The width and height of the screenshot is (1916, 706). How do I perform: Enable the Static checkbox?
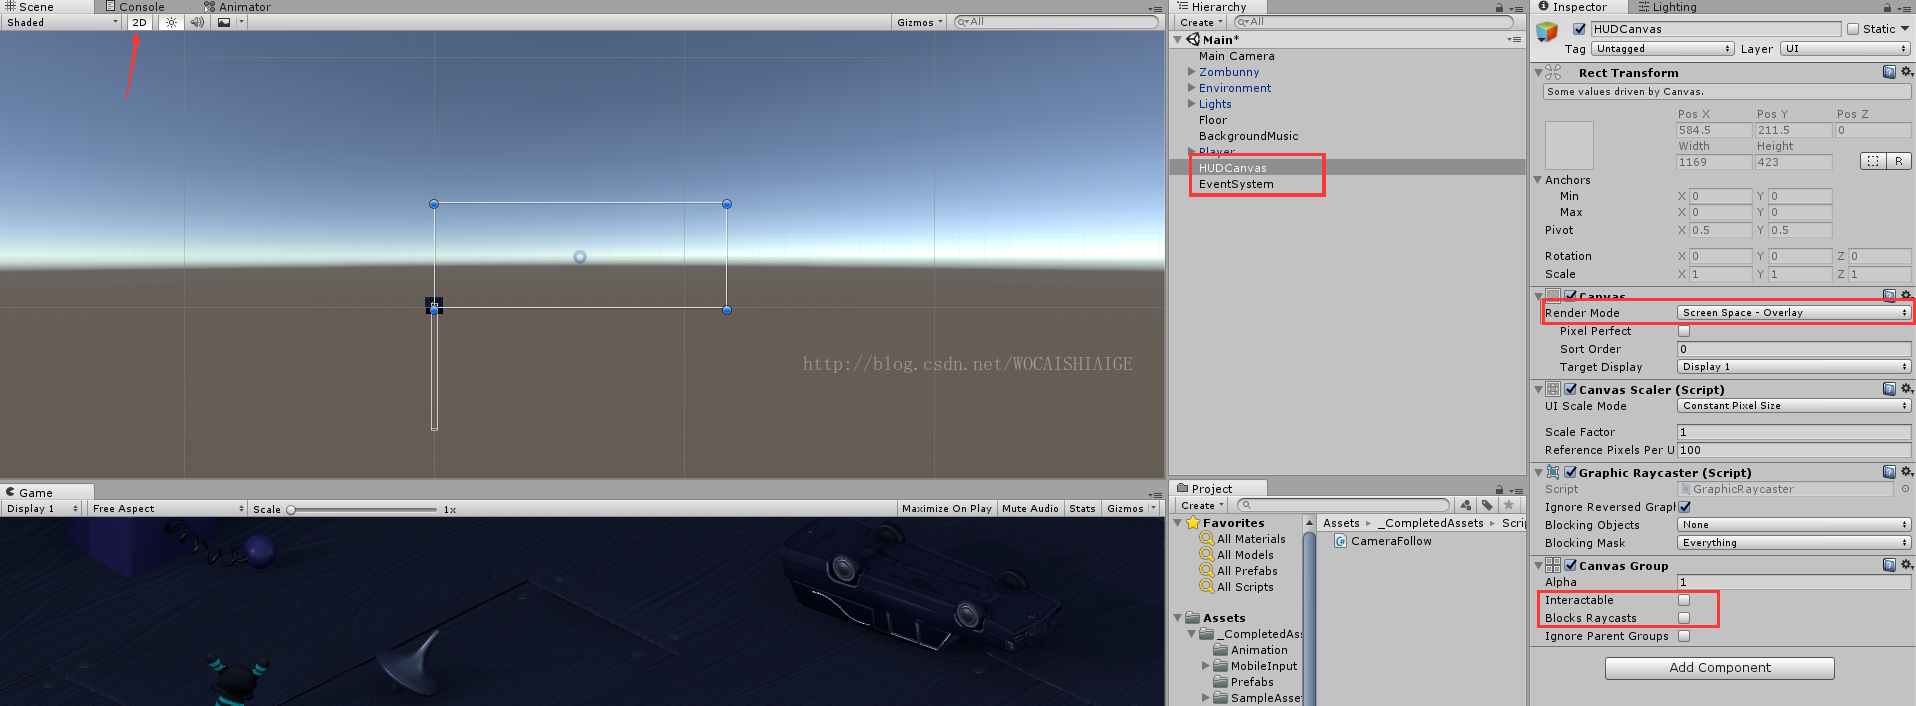[1853, 29]
